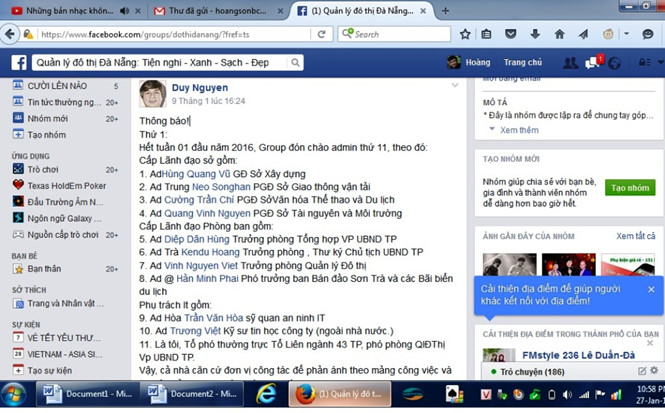Open Internet Explorer from the taskbar
Screen dimensions: 665x413
click(266, 394)
